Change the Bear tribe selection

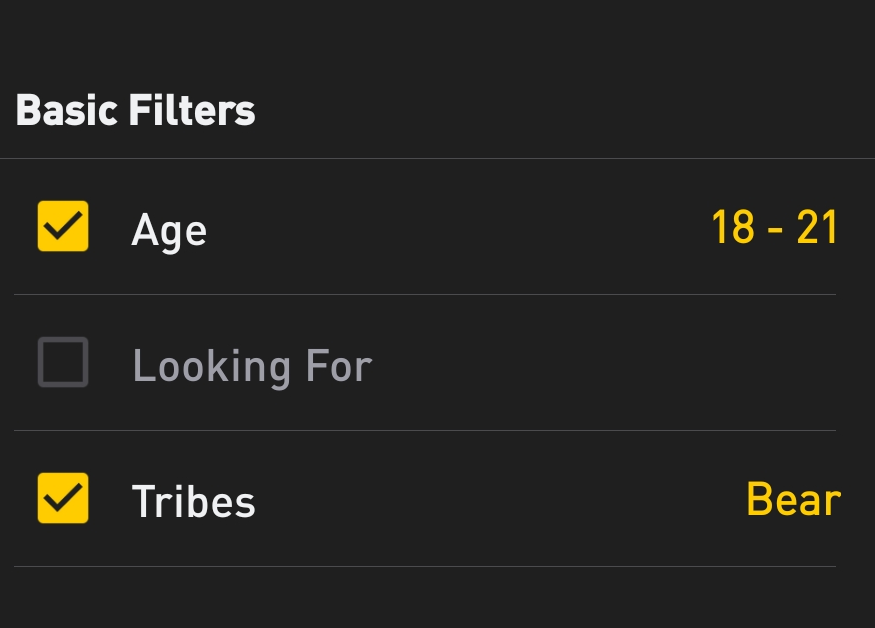tap(793, 499)
